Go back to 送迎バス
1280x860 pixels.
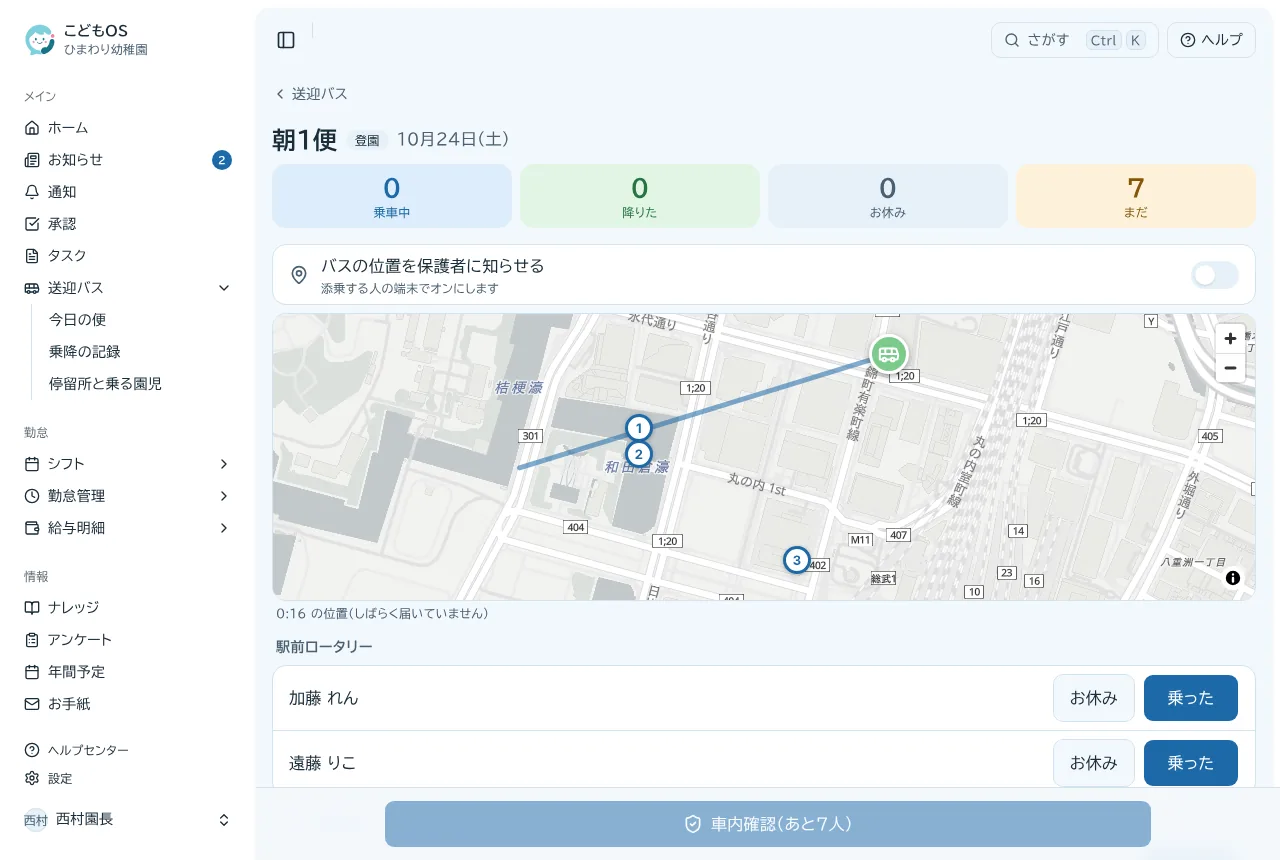click(x=311, y=94)
